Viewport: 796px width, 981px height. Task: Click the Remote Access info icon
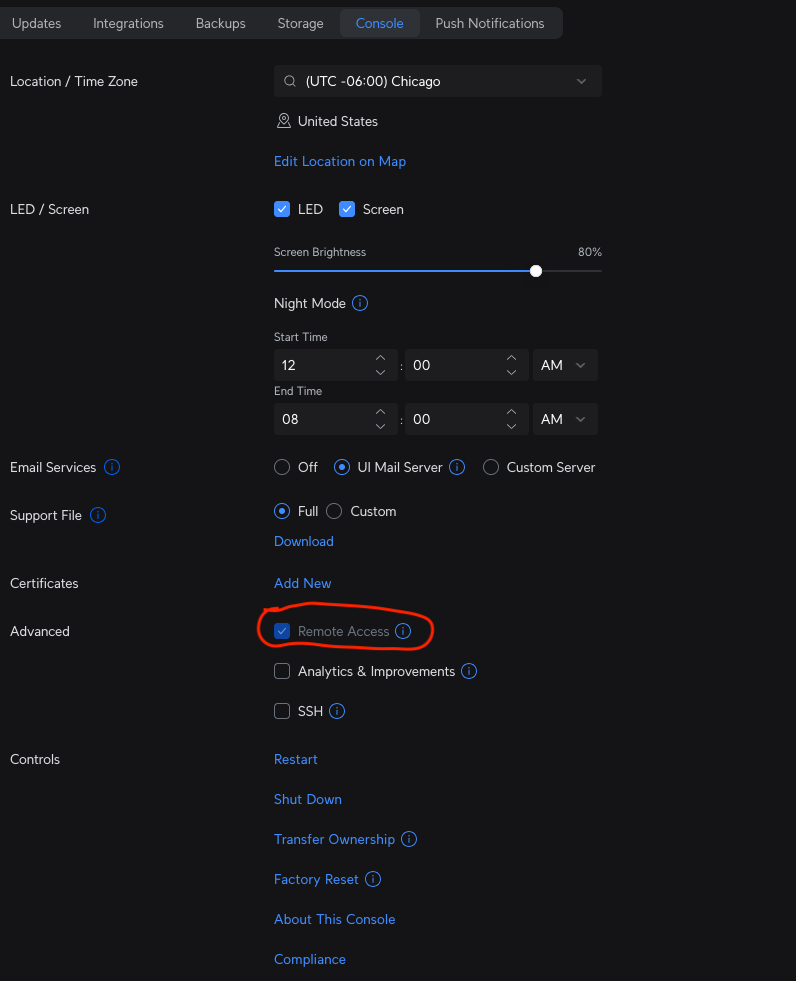point(404,631)
